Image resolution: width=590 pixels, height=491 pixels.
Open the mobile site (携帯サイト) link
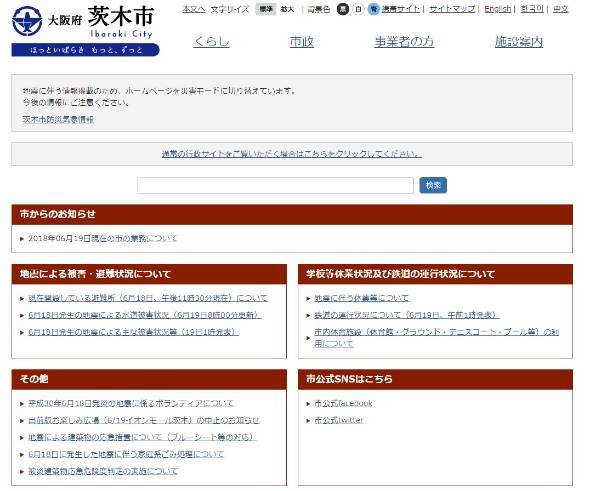click(400, 9)
